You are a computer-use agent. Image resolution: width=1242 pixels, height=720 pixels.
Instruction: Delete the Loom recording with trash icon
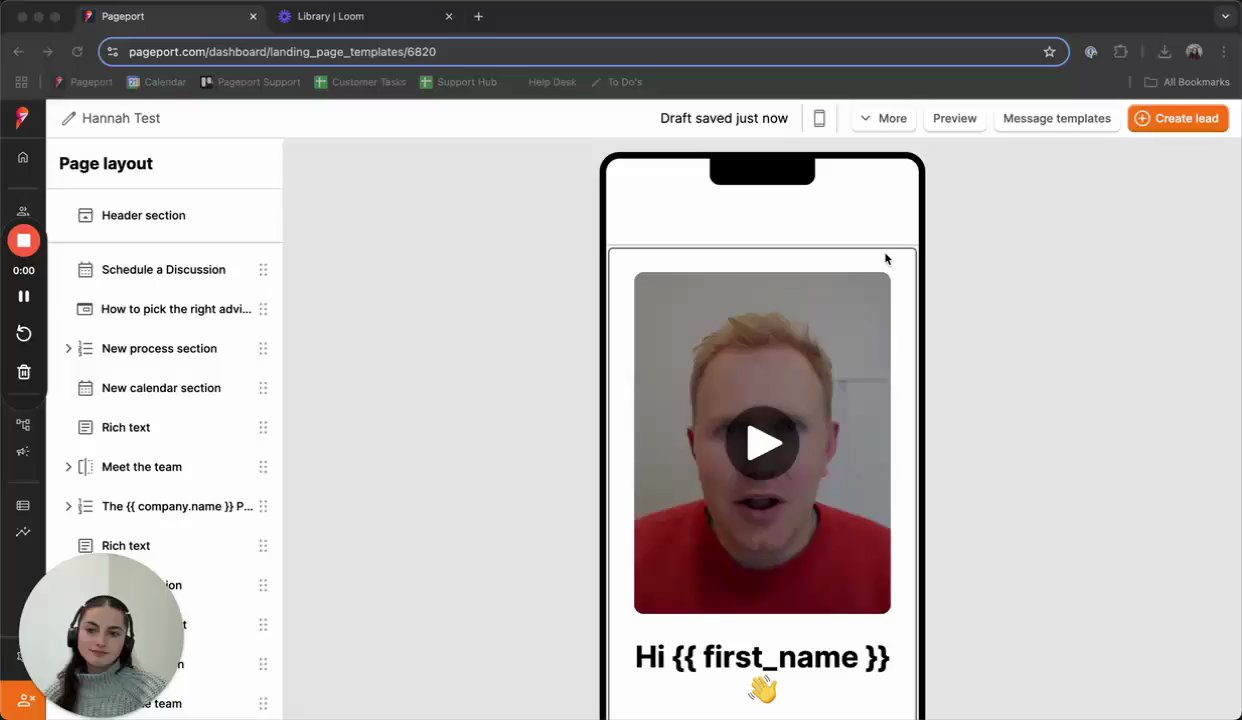click(24, 372)
